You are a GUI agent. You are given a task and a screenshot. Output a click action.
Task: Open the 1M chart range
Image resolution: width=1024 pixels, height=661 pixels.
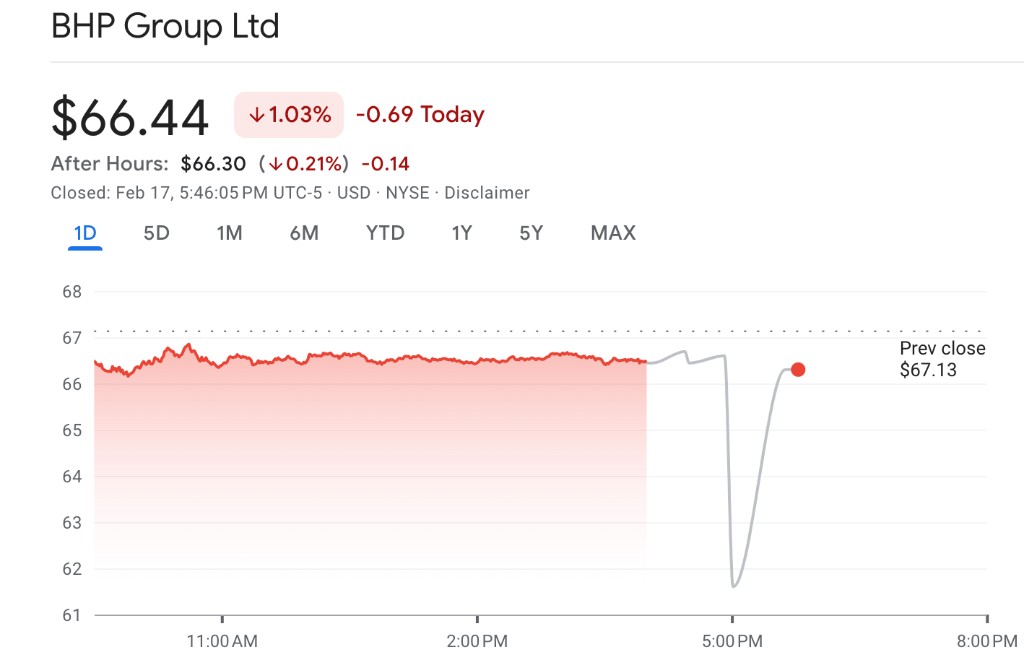(229, 233)
